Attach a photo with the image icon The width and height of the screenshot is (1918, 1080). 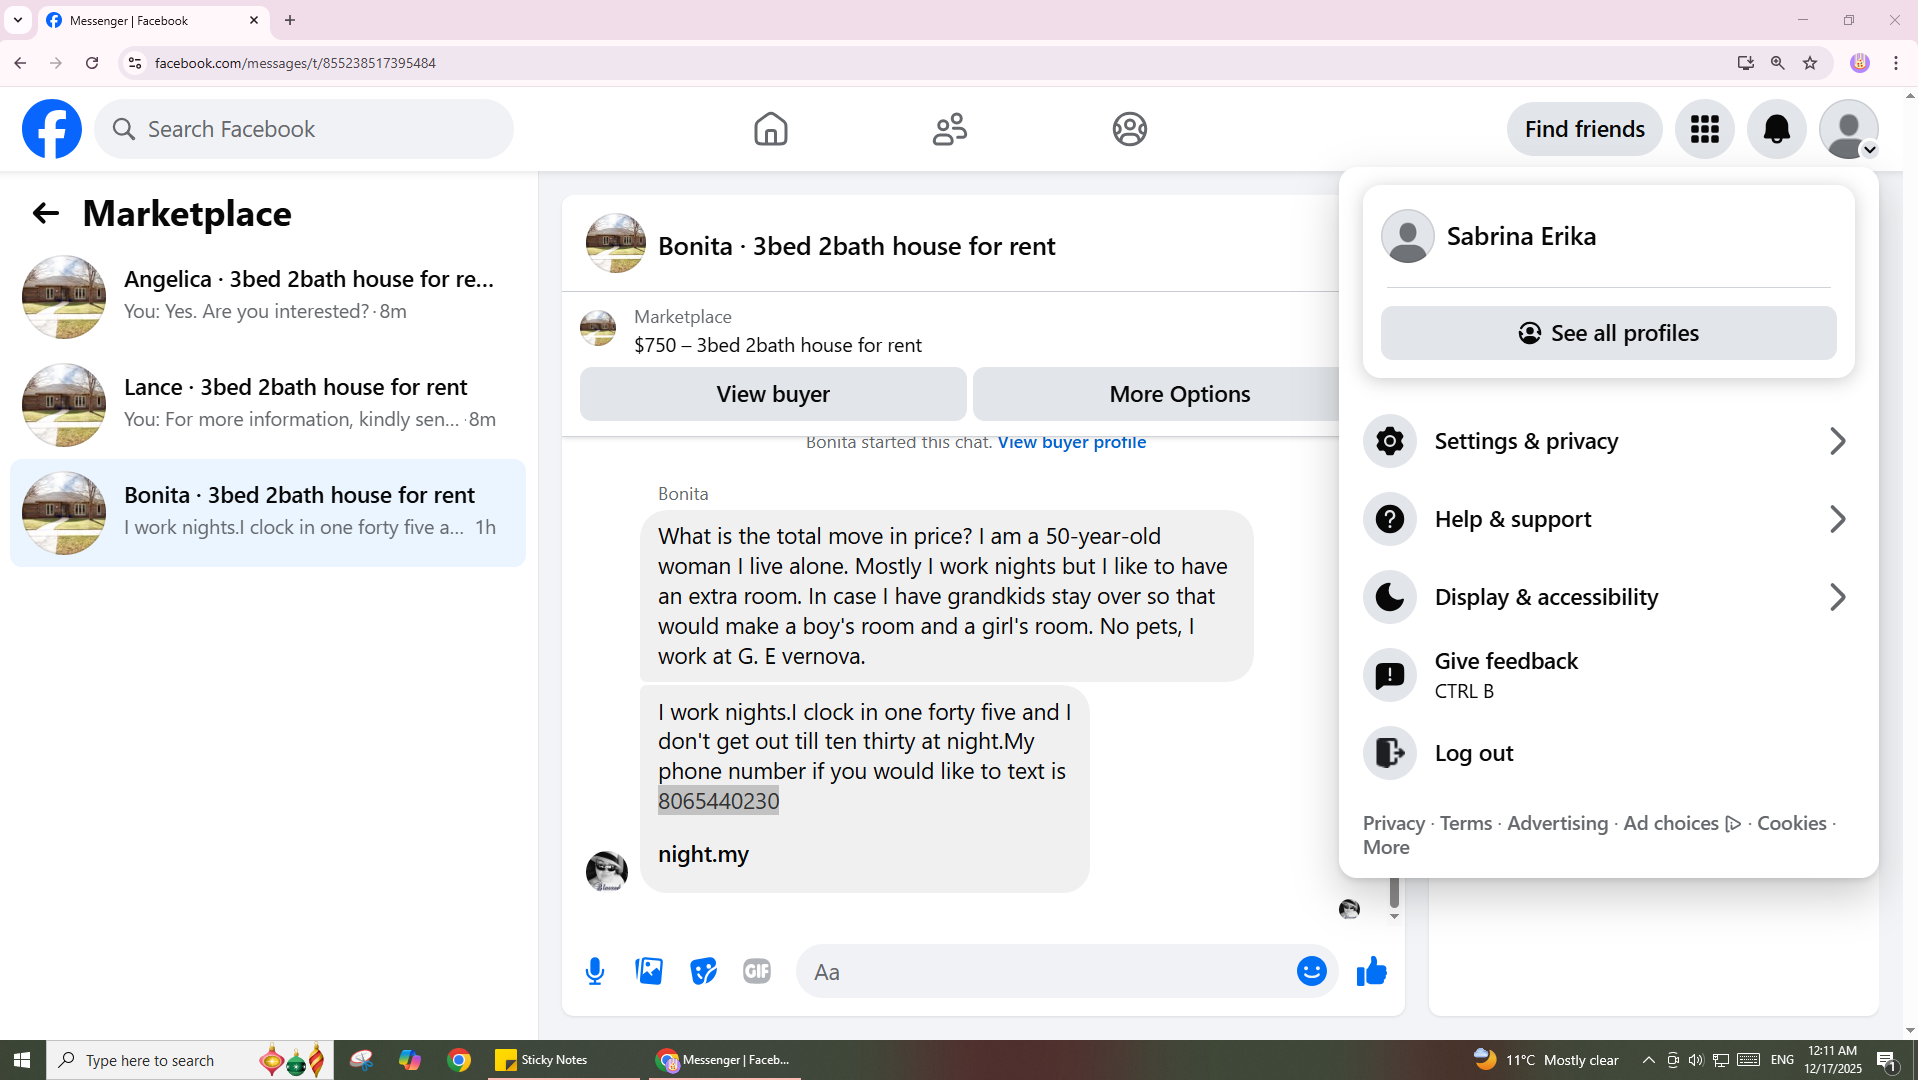point(649,971)
